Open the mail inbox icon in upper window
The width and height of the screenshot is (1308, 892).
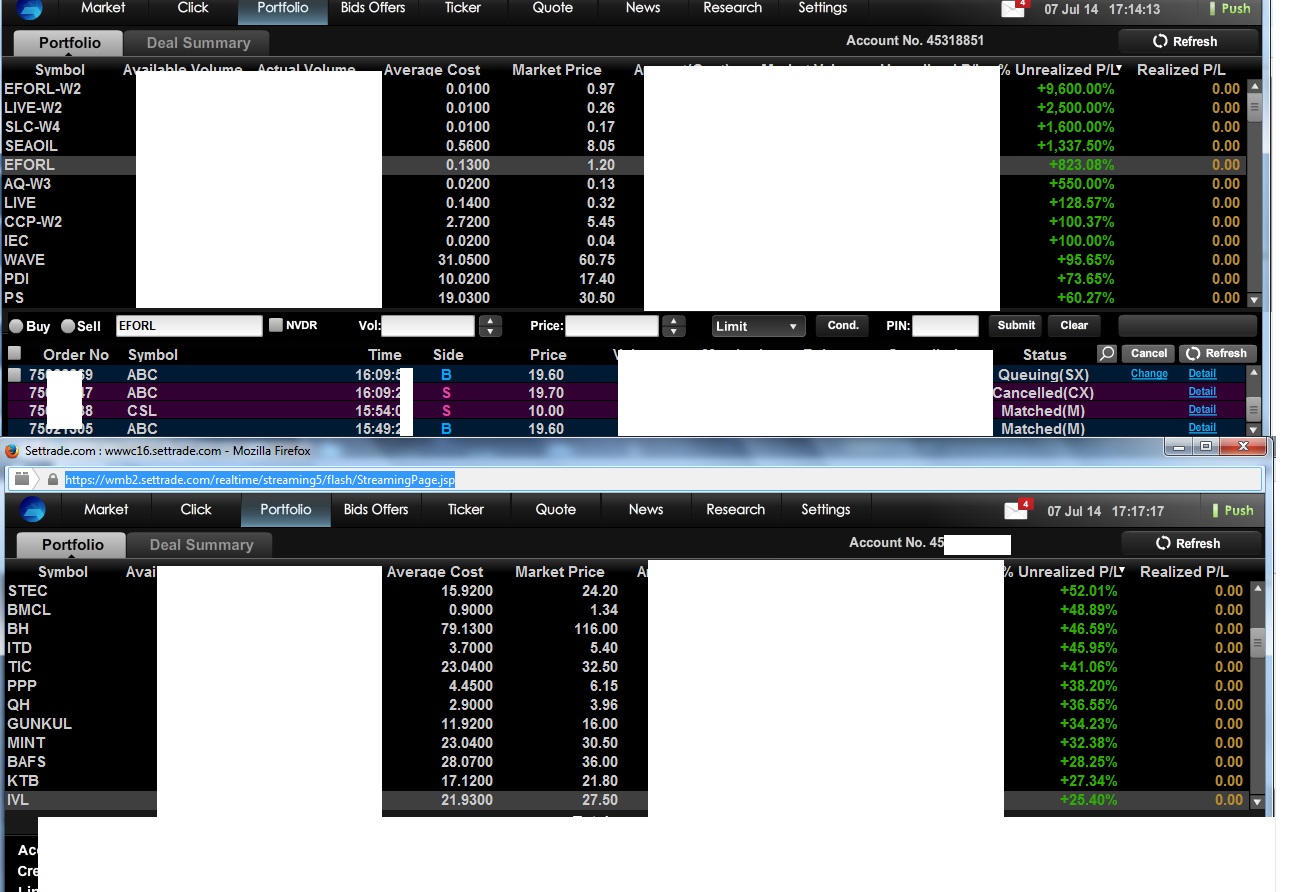(x=1013, y=9)
